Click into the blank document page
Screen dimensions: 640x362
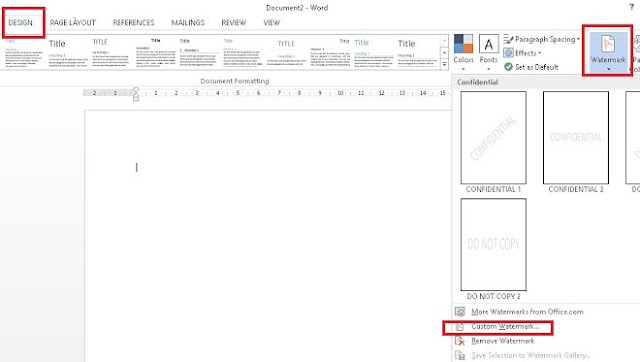coord(268,236)
